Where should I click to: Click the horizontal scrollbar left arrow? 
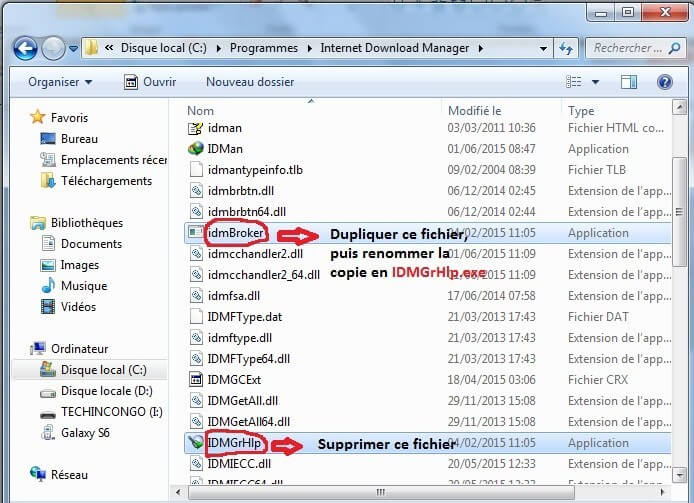coord(178,492)
